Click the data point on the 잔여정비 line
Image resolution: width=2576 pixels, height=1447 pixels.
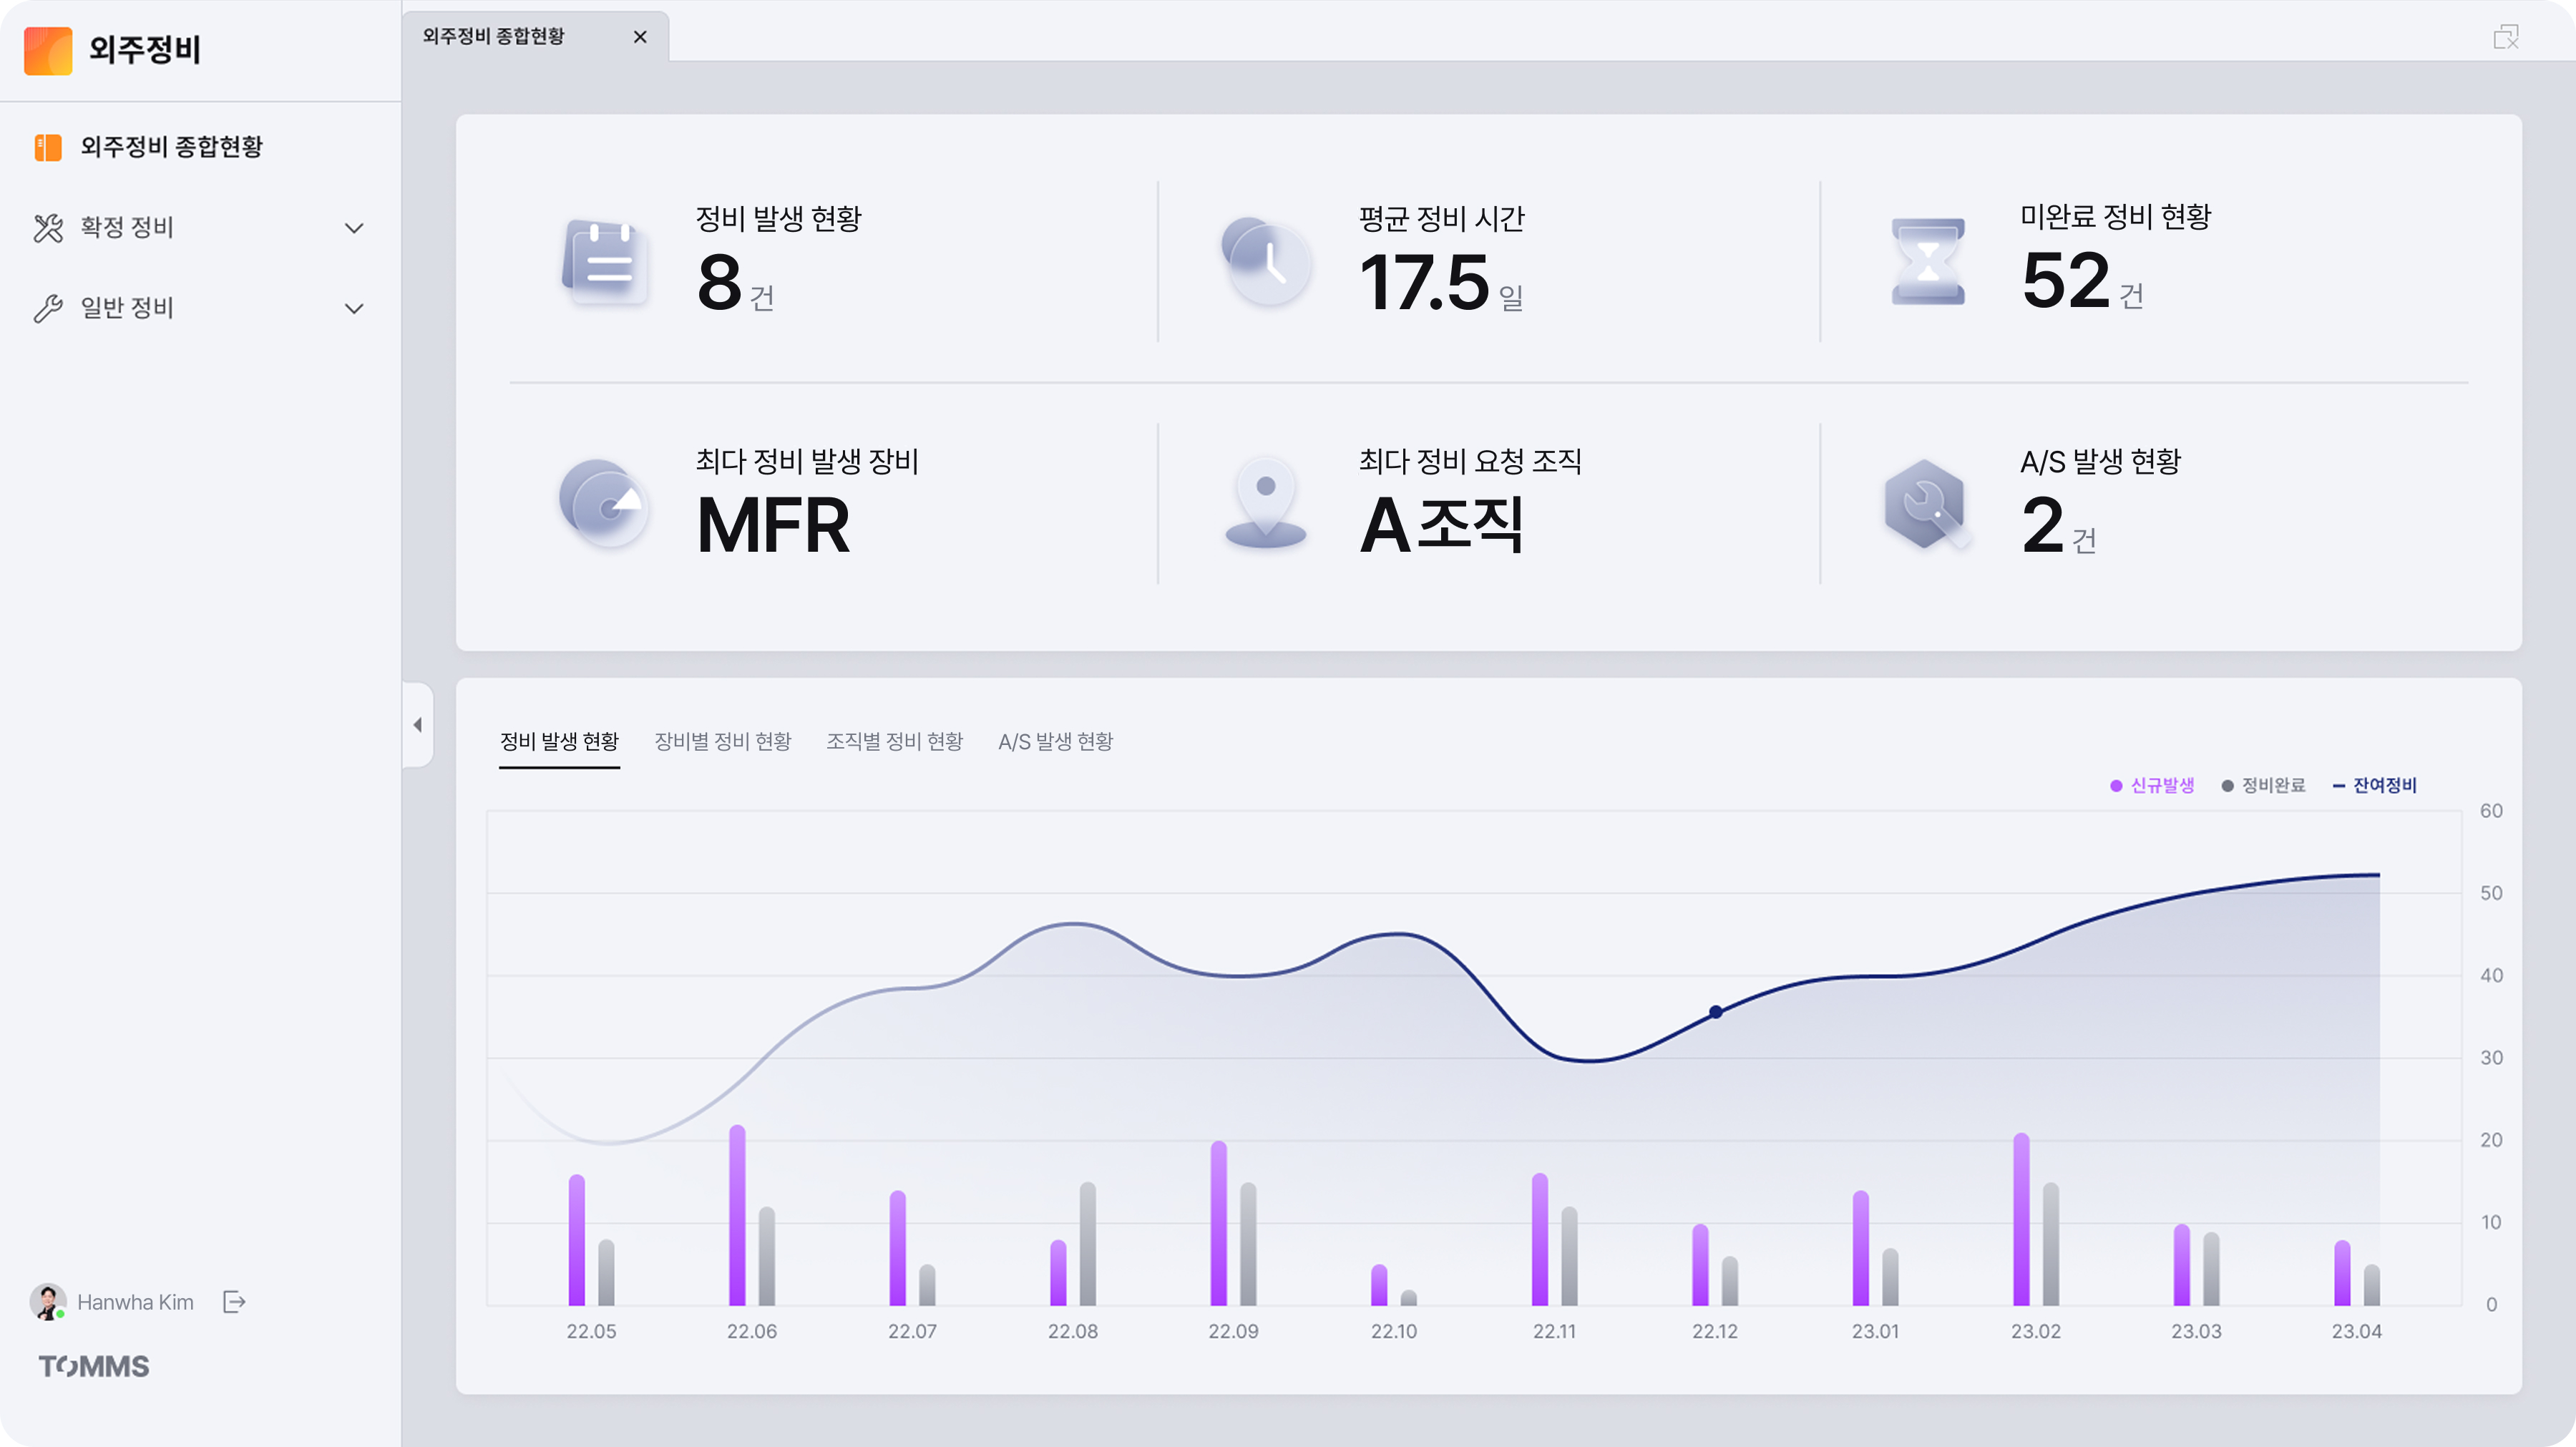click(1715, 1012)
